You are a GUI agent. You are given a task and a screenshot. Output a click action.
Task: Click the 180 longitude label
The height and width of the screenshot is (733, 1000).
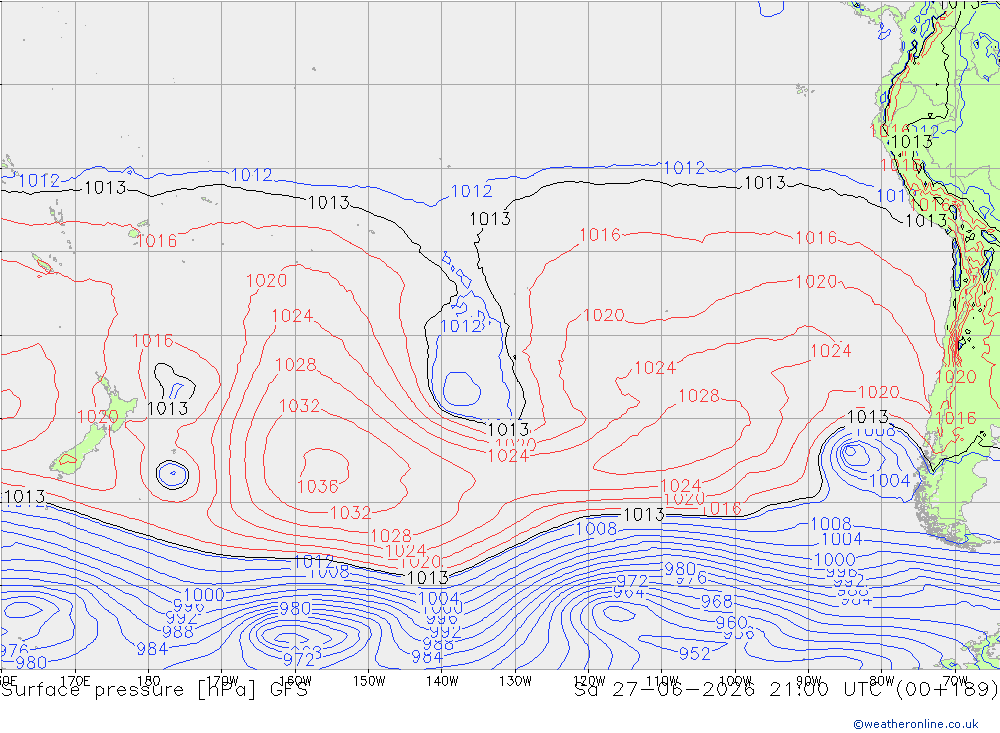coord(149,681)
